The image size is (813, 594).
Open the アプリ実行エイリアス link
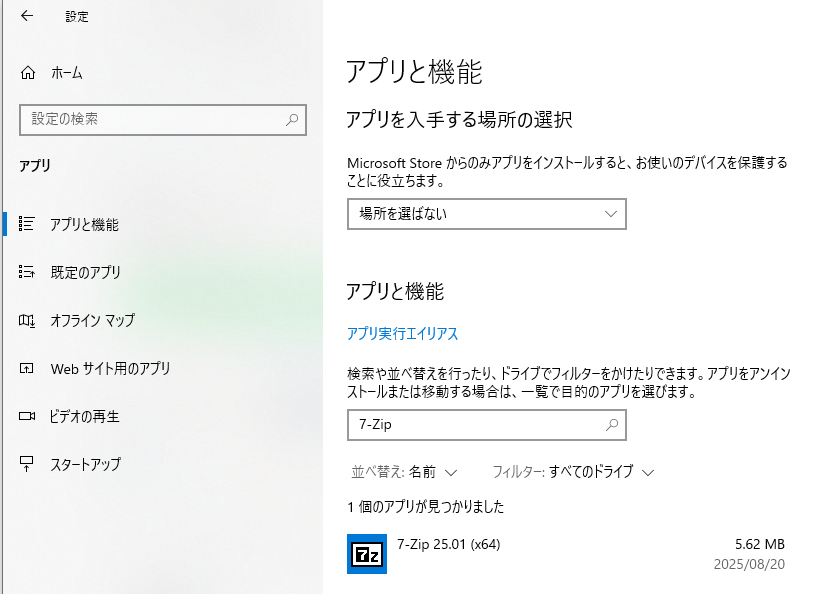tap(402, 334)
